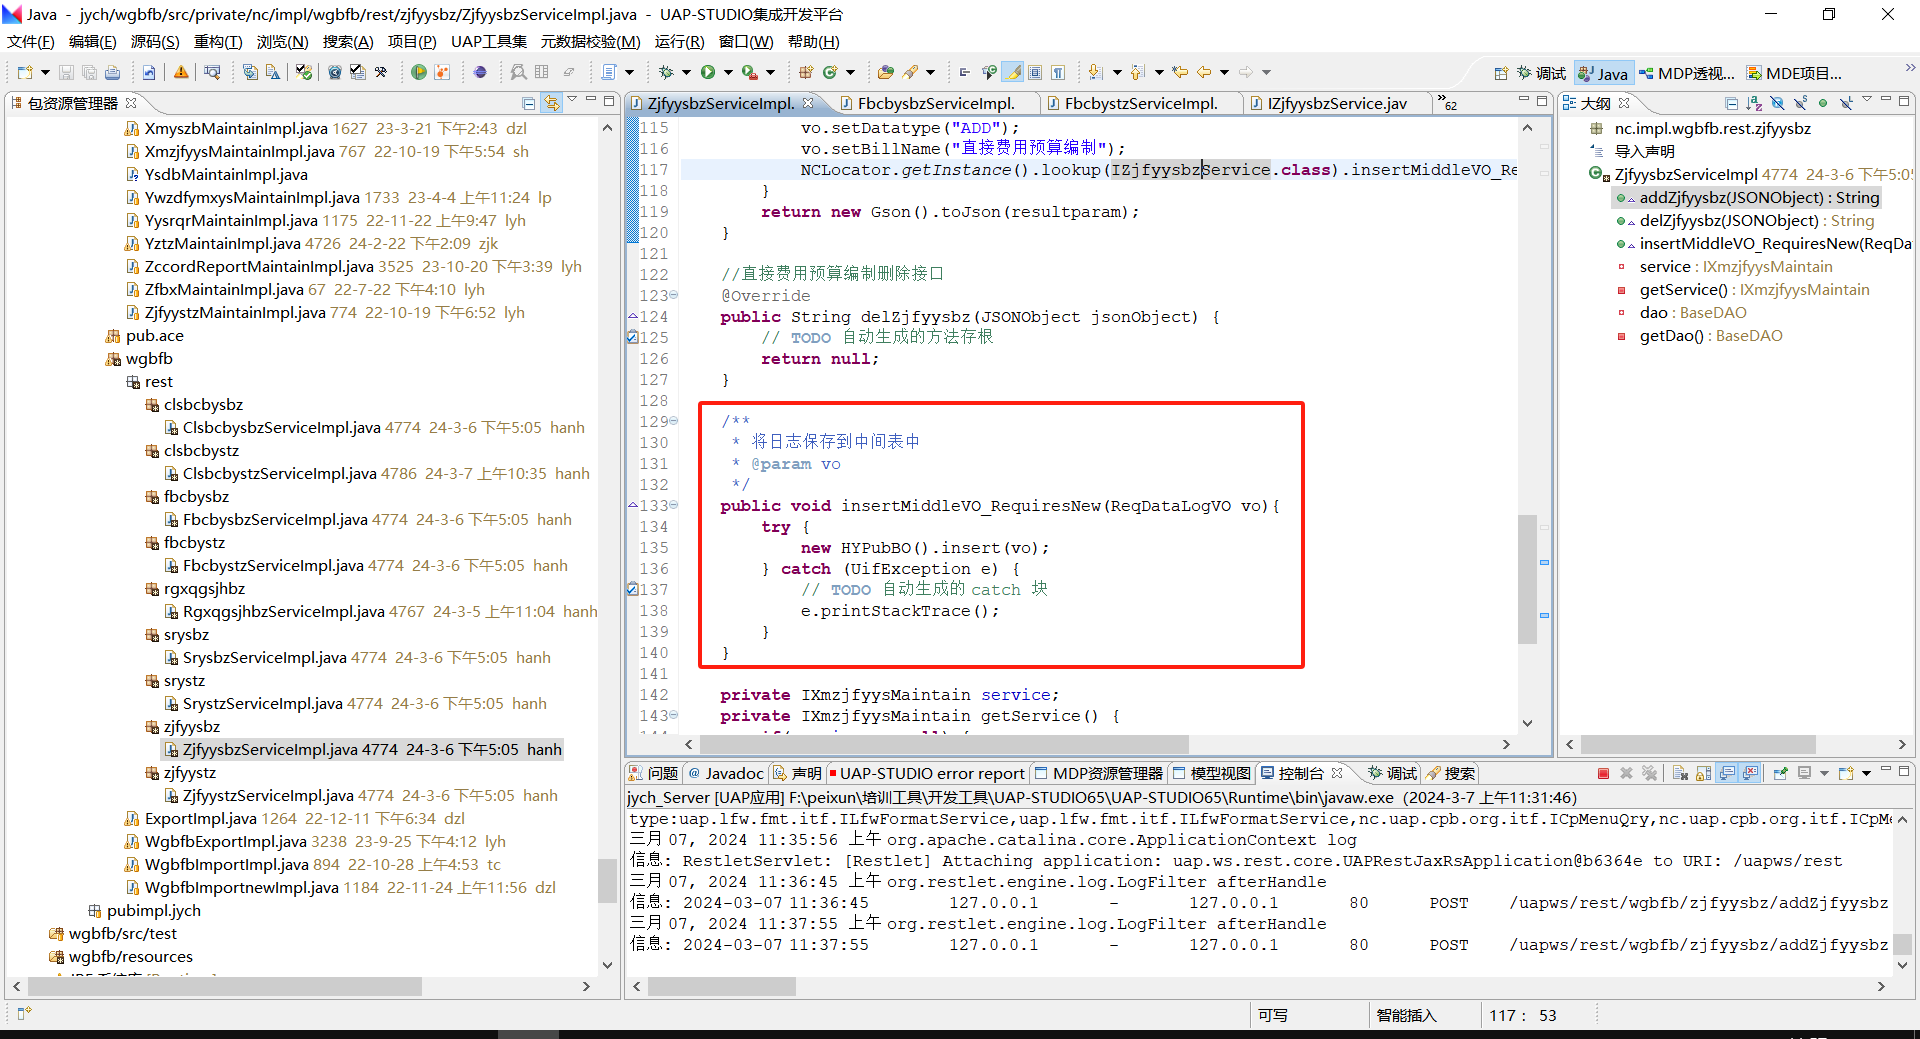Toggle Hide Static Members in outline
This screenshot has width=1920, height=1039.
tap(1800, 103)
